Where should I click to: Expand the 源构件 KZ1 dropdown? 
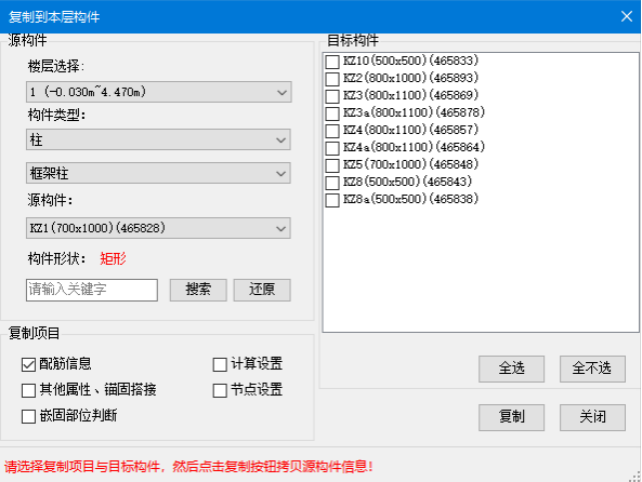pyautogui.click(x=158, y=228)
